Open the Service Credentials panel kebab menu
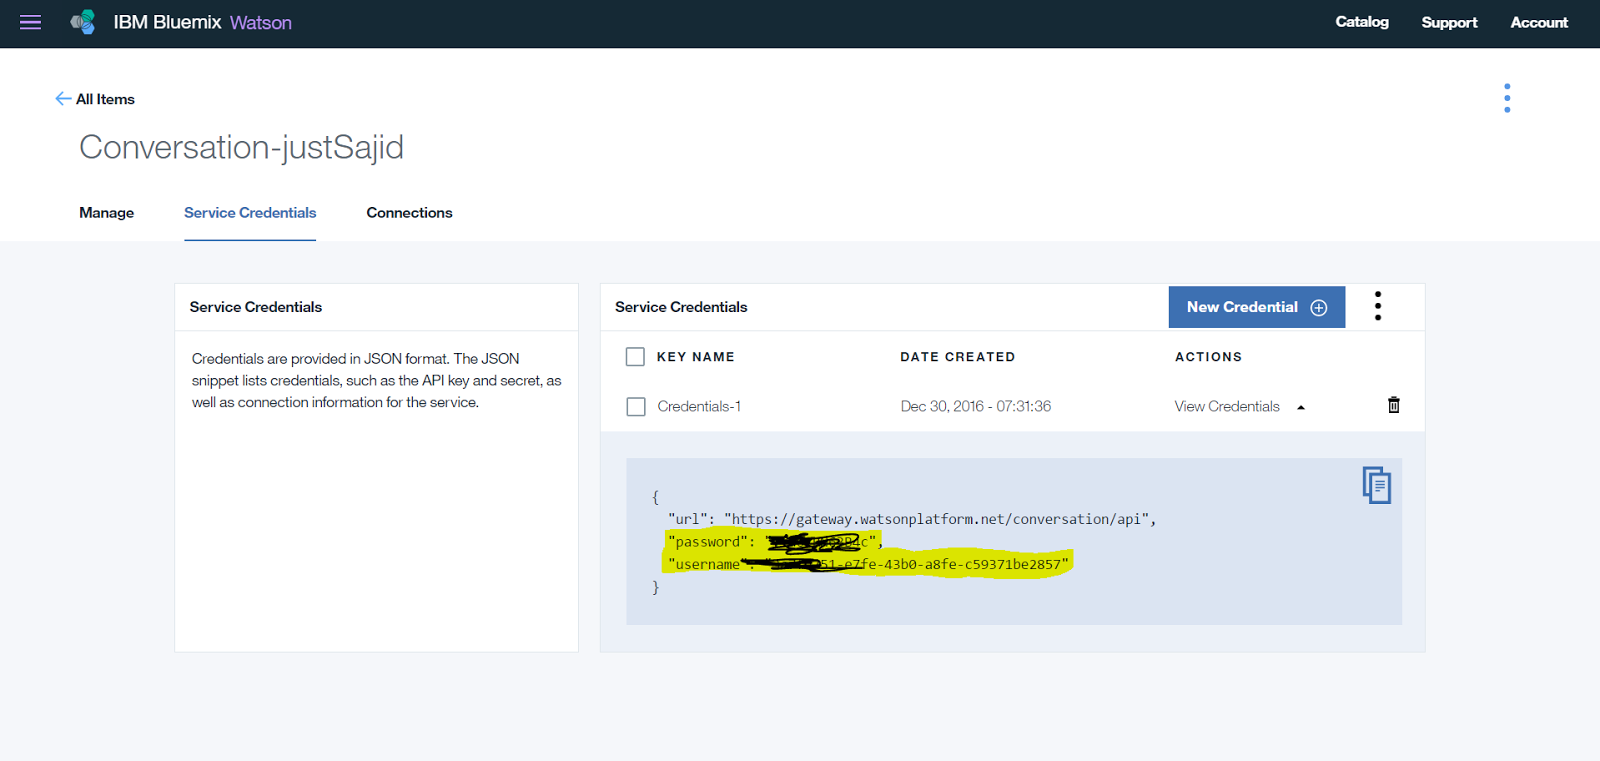This screenshot has width=1600, height=761. [x=1378, y=306]
